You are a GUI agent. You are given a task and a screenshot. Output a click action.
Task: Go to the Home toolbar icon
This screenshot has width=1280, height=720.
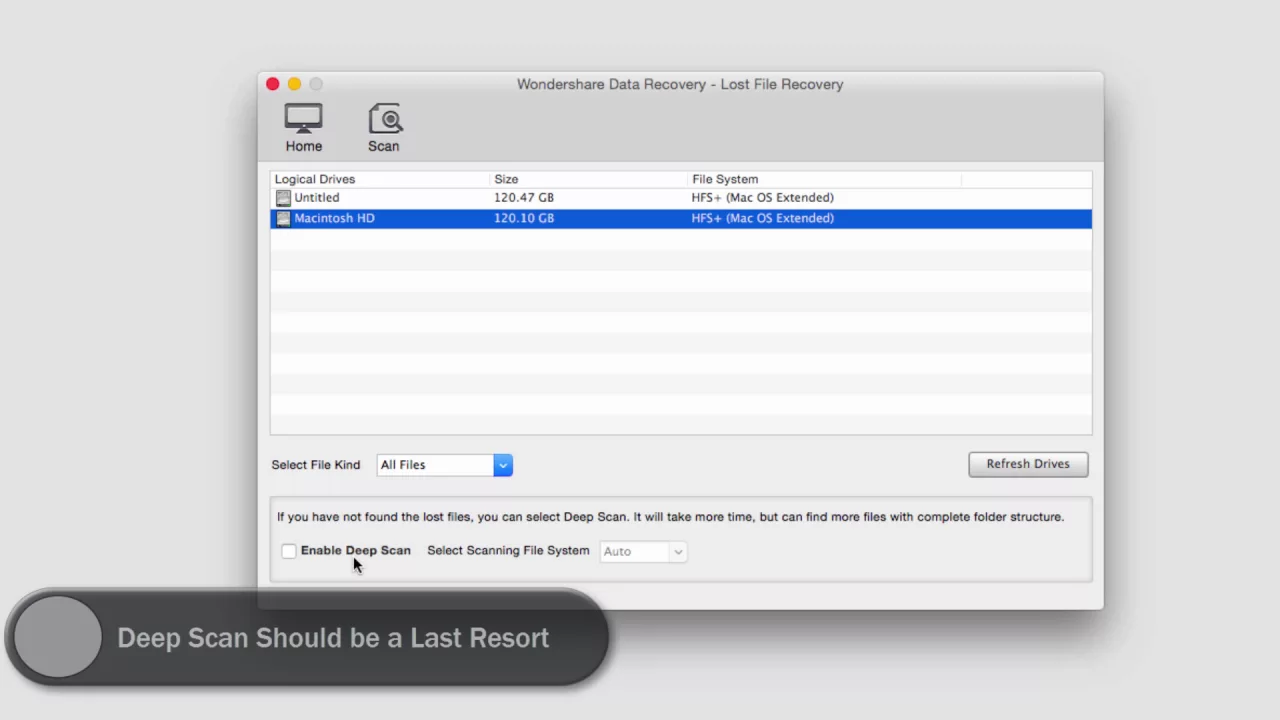[303, 128]
